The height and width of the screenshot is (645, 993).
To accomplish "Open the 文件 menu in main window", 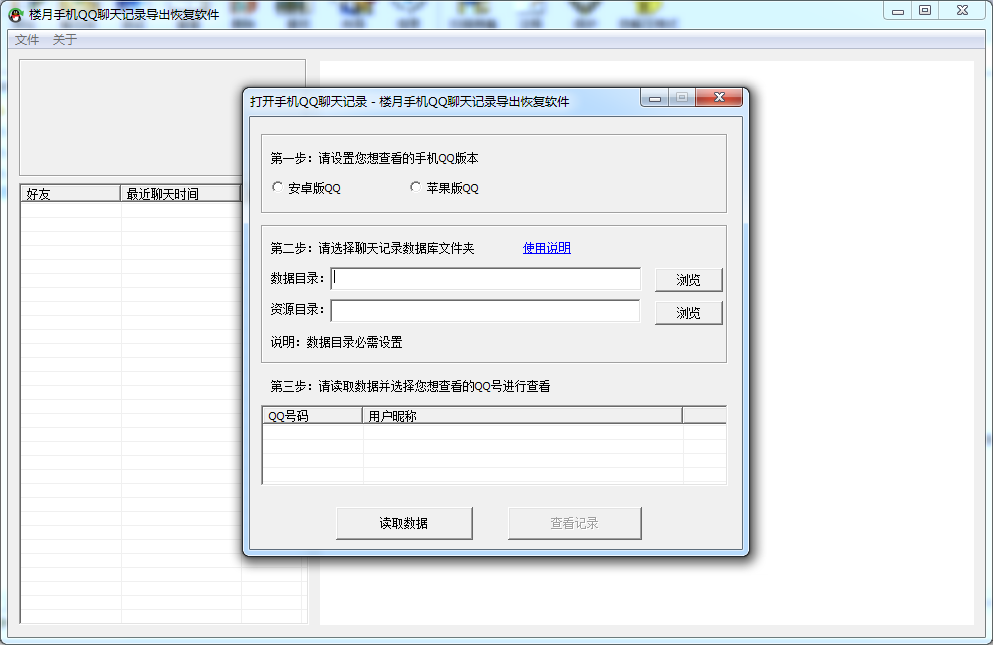I will (x=27, y=39).
